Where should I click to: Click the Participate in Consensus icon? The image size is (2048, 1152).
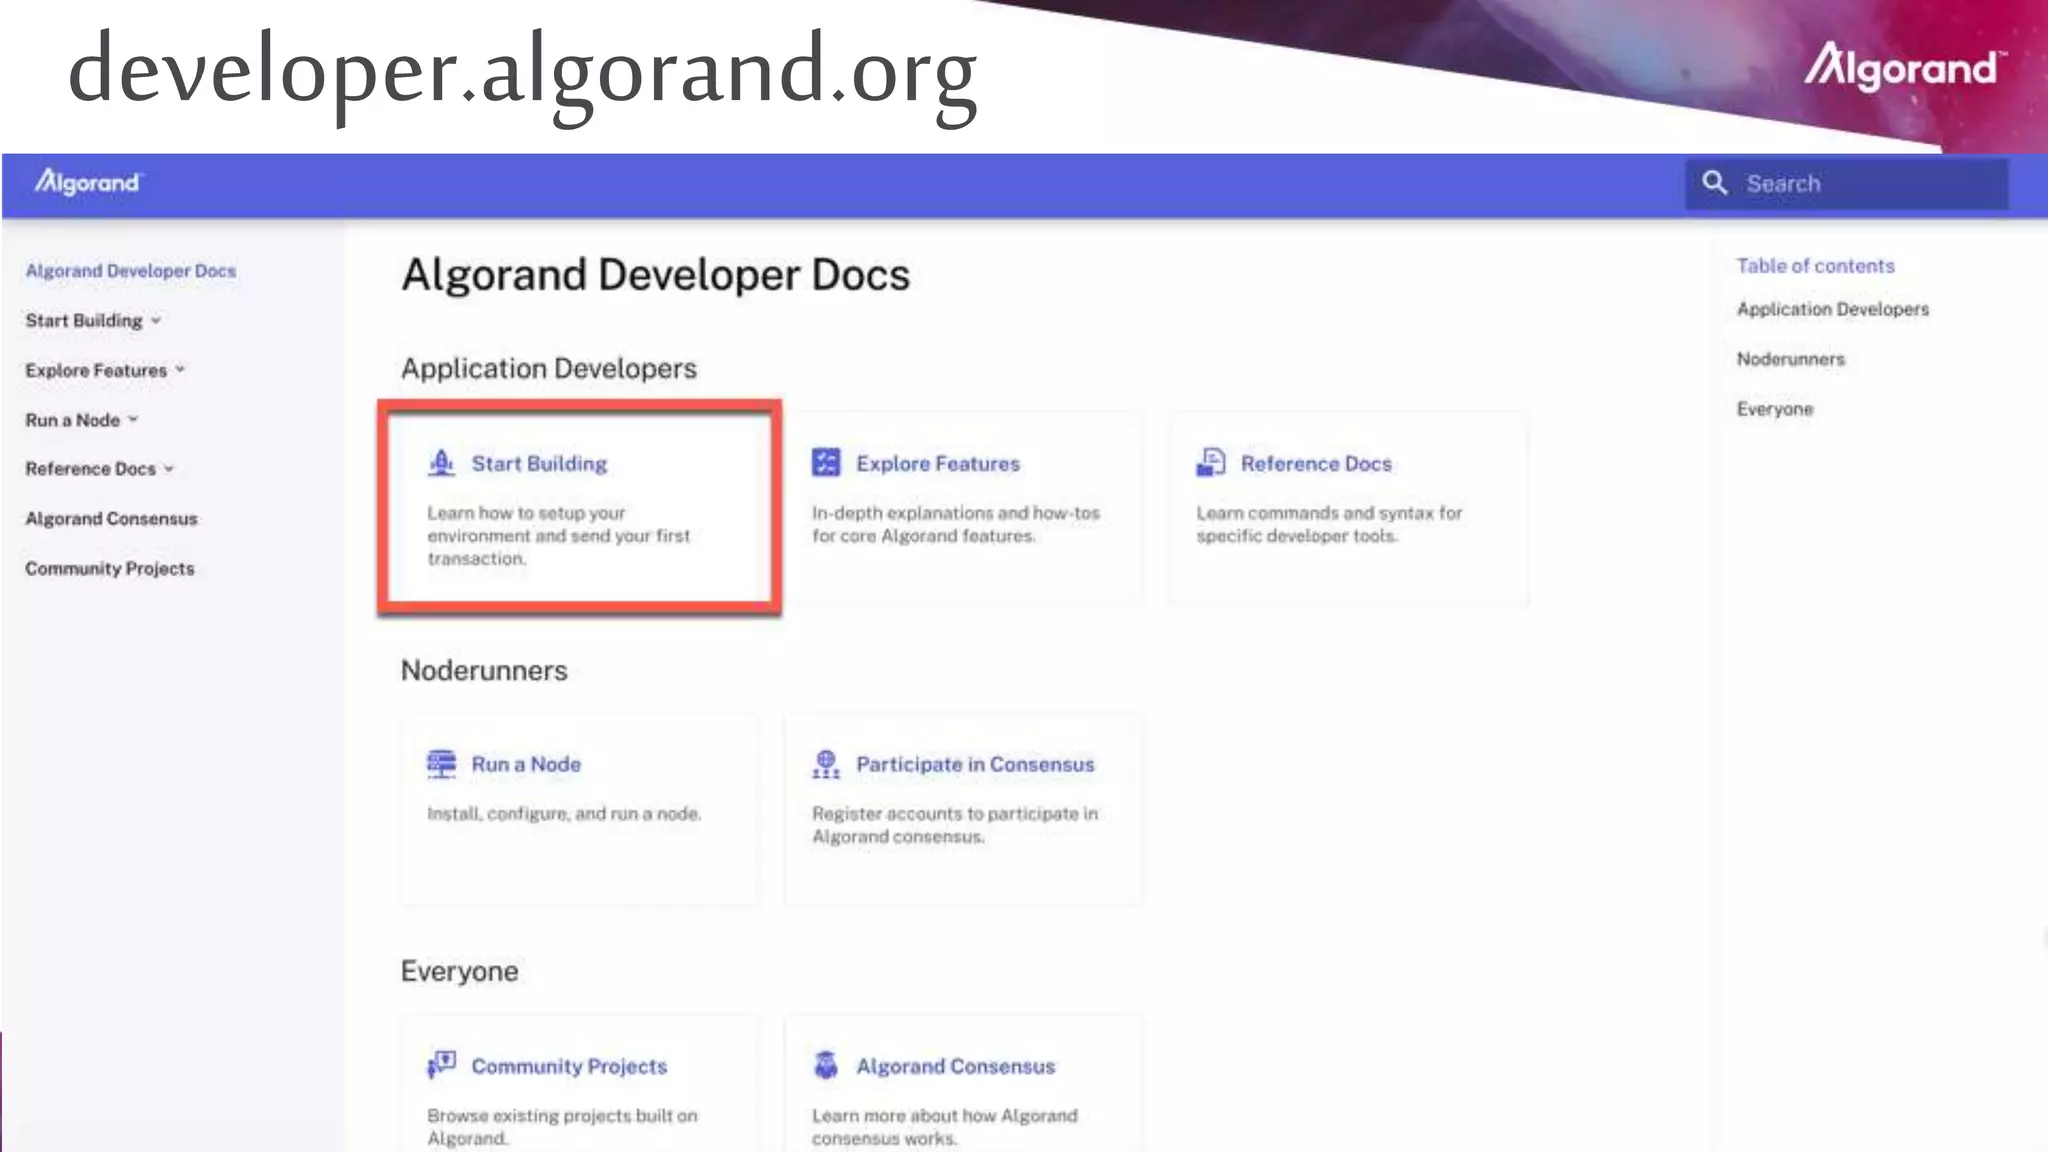[826, 764]
